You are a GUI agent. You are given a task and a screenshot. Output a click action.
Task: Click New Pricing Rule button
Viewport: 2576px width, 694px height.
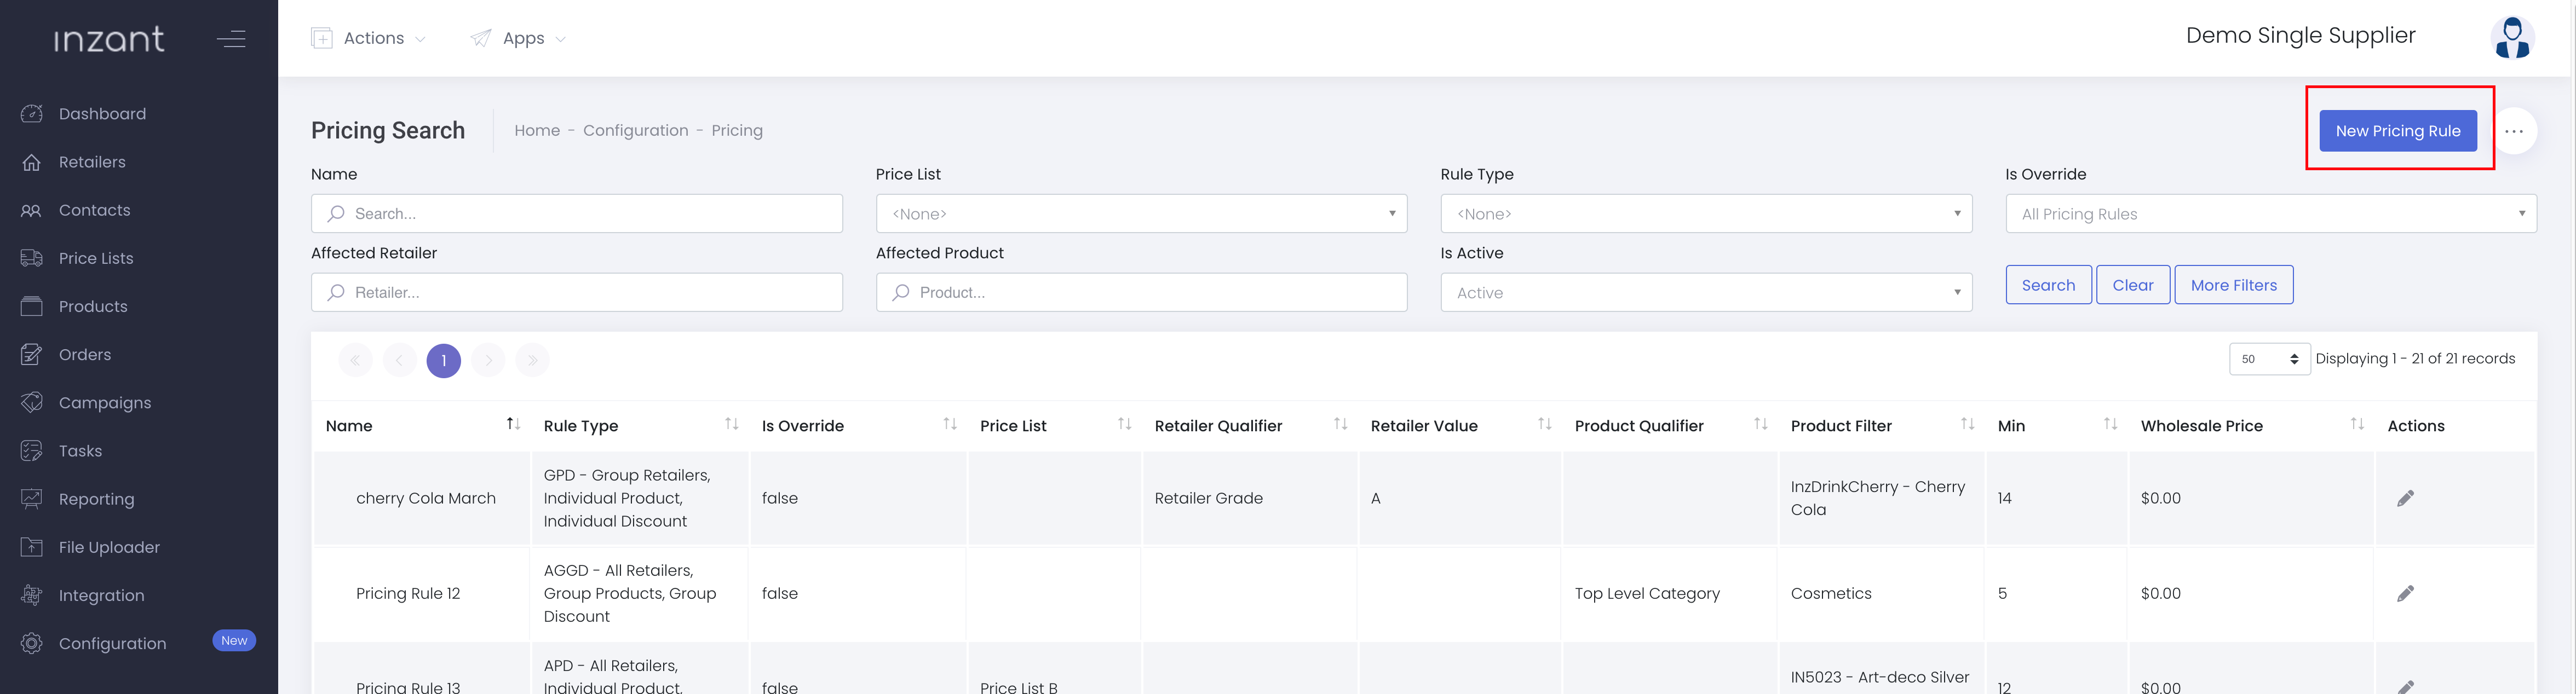point(2398,131)
